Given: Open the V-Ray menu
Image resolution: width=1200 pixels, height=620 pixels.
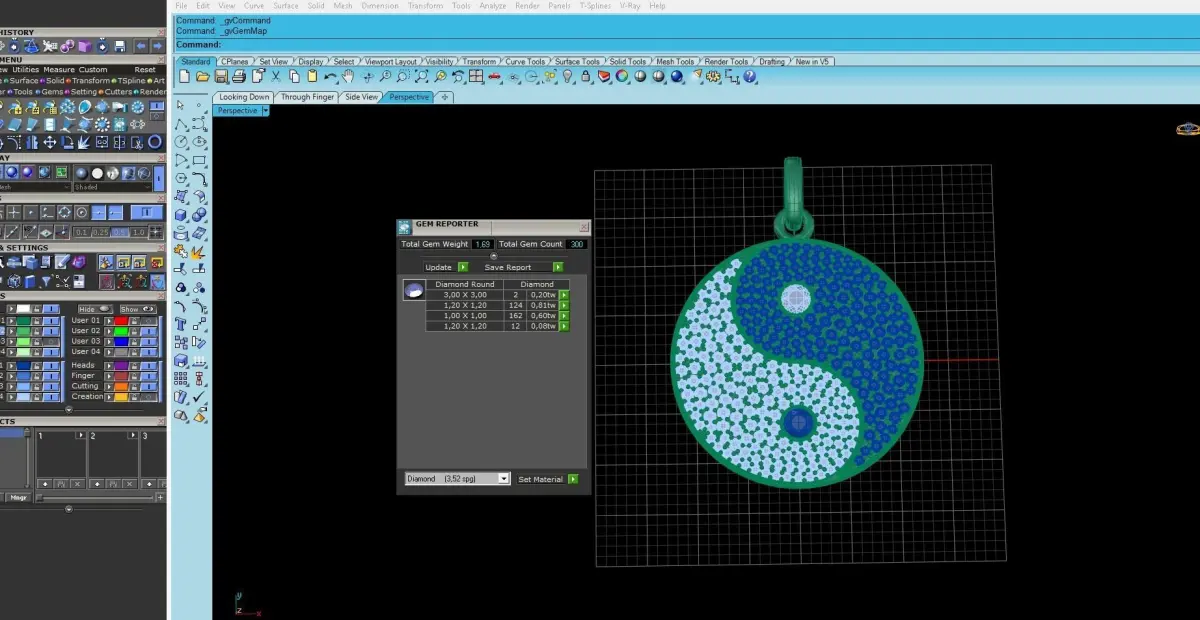Looking at the screenshot, I should (x=631, y=6).
